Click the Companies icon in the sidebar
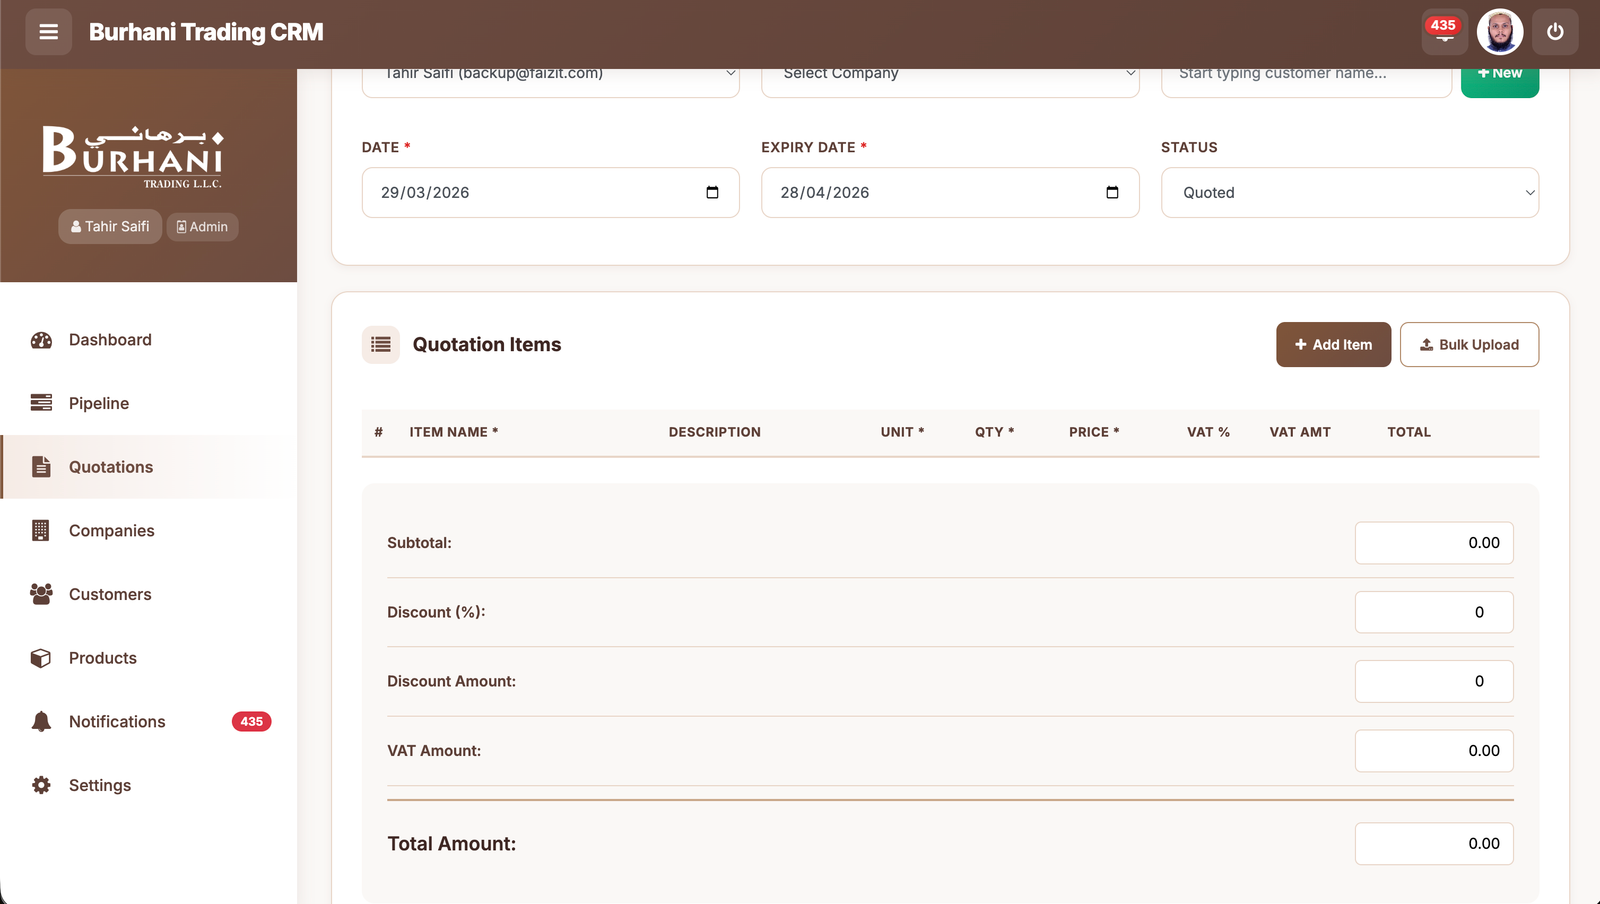 coord(40,530)
